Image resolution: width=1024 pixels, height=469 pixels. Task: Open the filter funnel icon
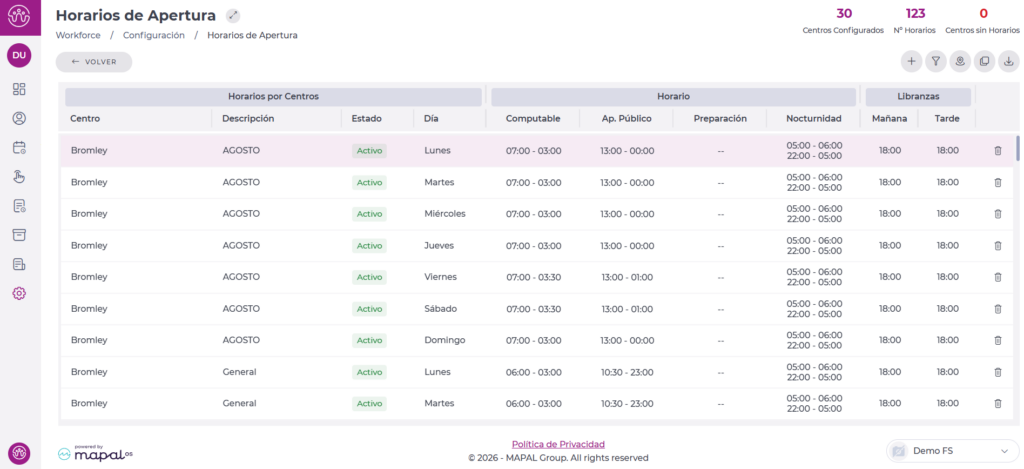click(935, 62)
